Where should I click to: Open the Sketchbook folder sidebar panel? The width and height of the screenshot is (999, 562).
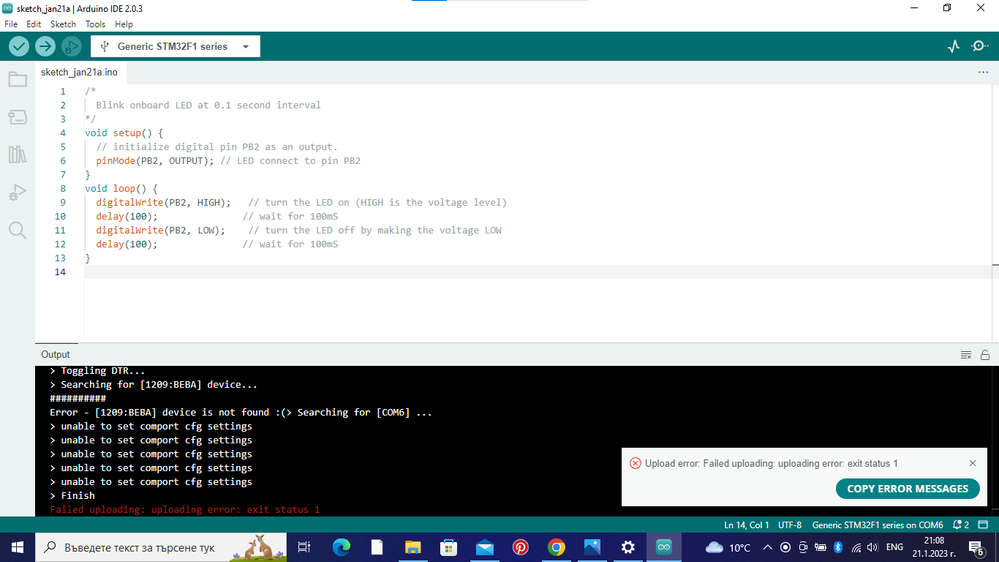[x=17, y=79]
